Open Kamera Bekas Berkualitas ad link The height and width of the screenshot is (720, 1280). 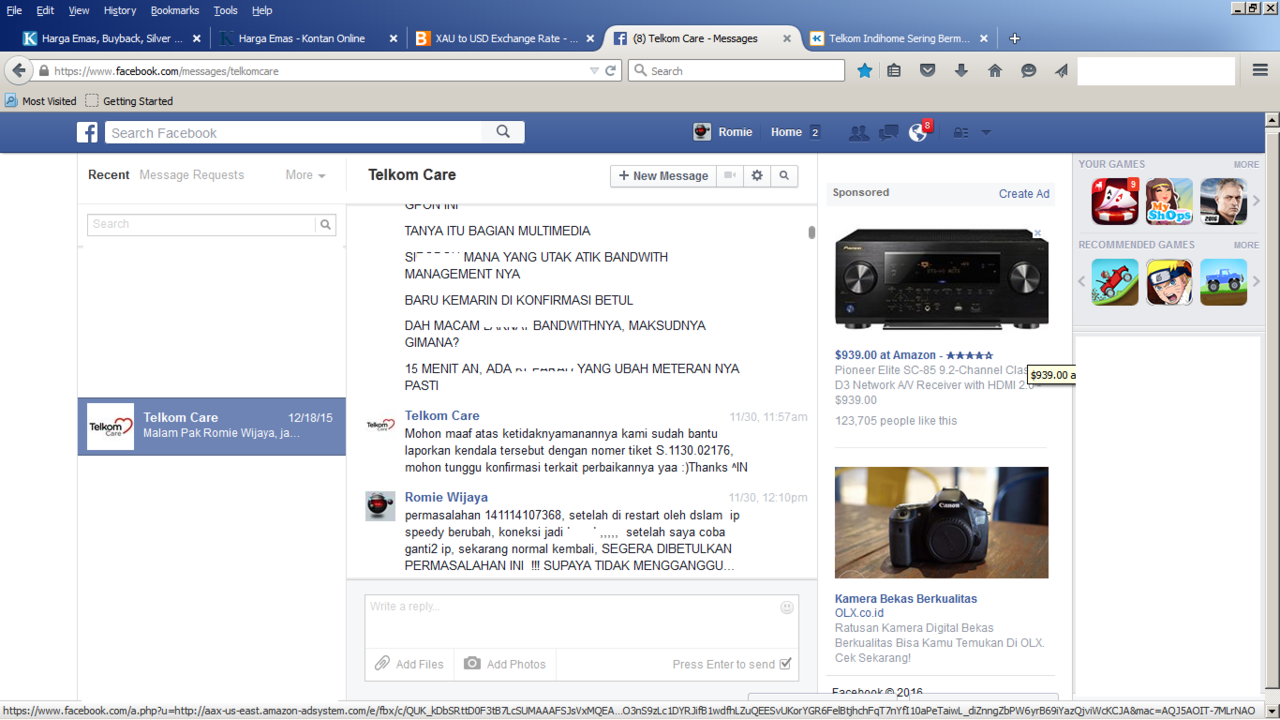(x=906, y=599)
